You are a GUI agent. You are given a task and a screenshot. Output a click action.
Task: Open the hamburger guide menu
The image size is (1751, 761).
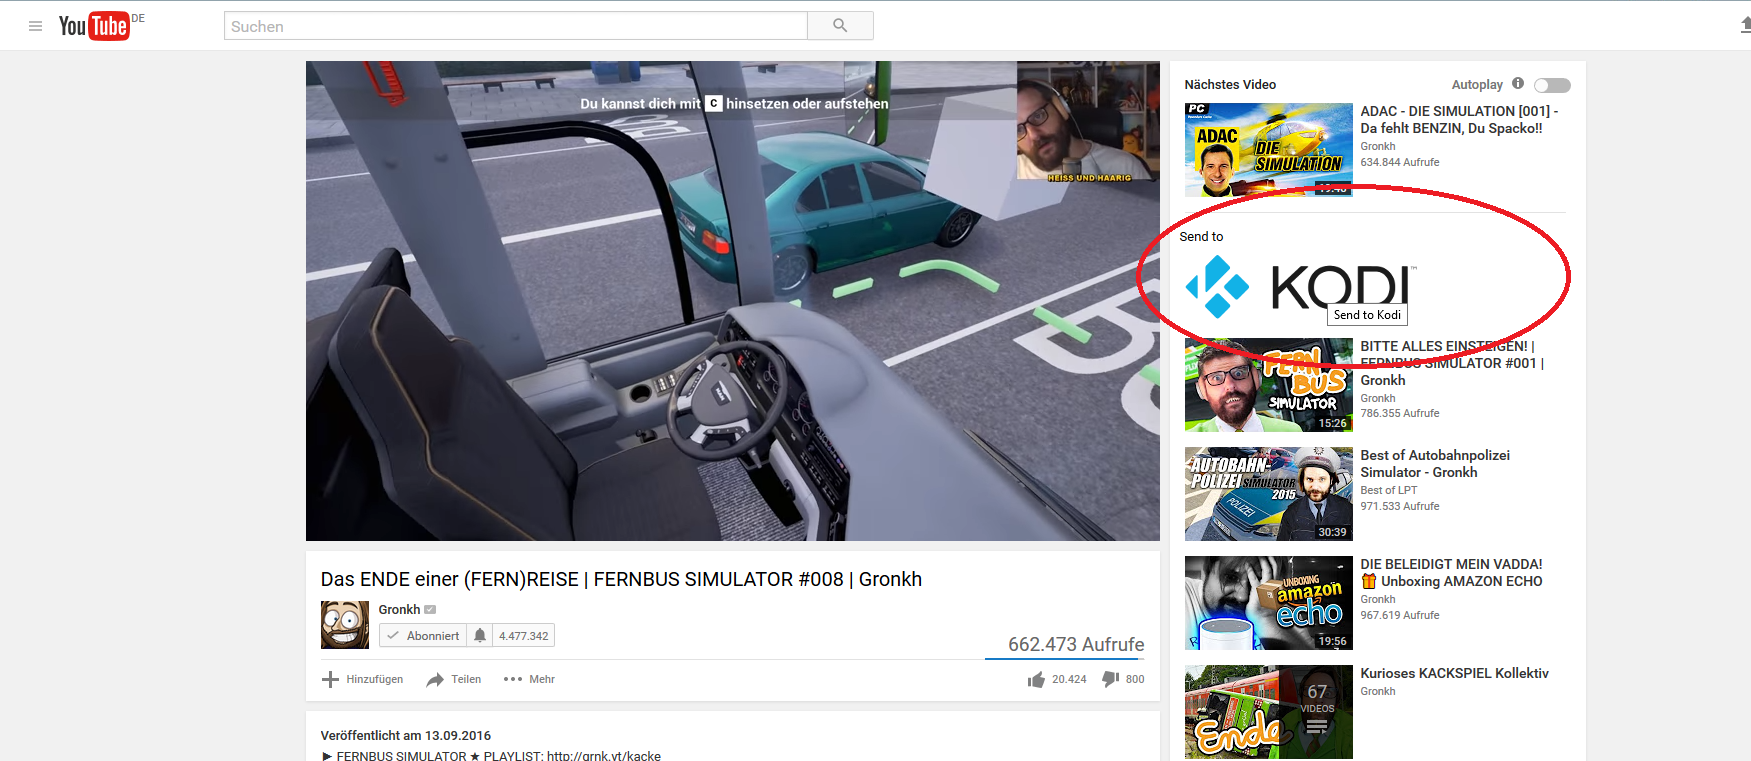(x=35, y=26)
